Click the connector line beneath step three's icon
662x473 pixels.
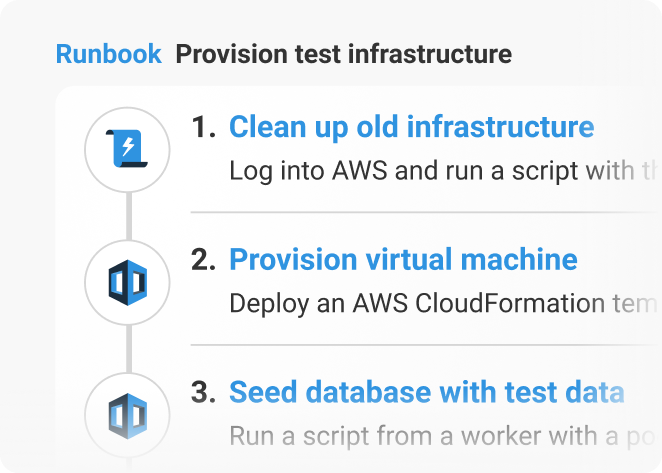(x=129, y=465)
